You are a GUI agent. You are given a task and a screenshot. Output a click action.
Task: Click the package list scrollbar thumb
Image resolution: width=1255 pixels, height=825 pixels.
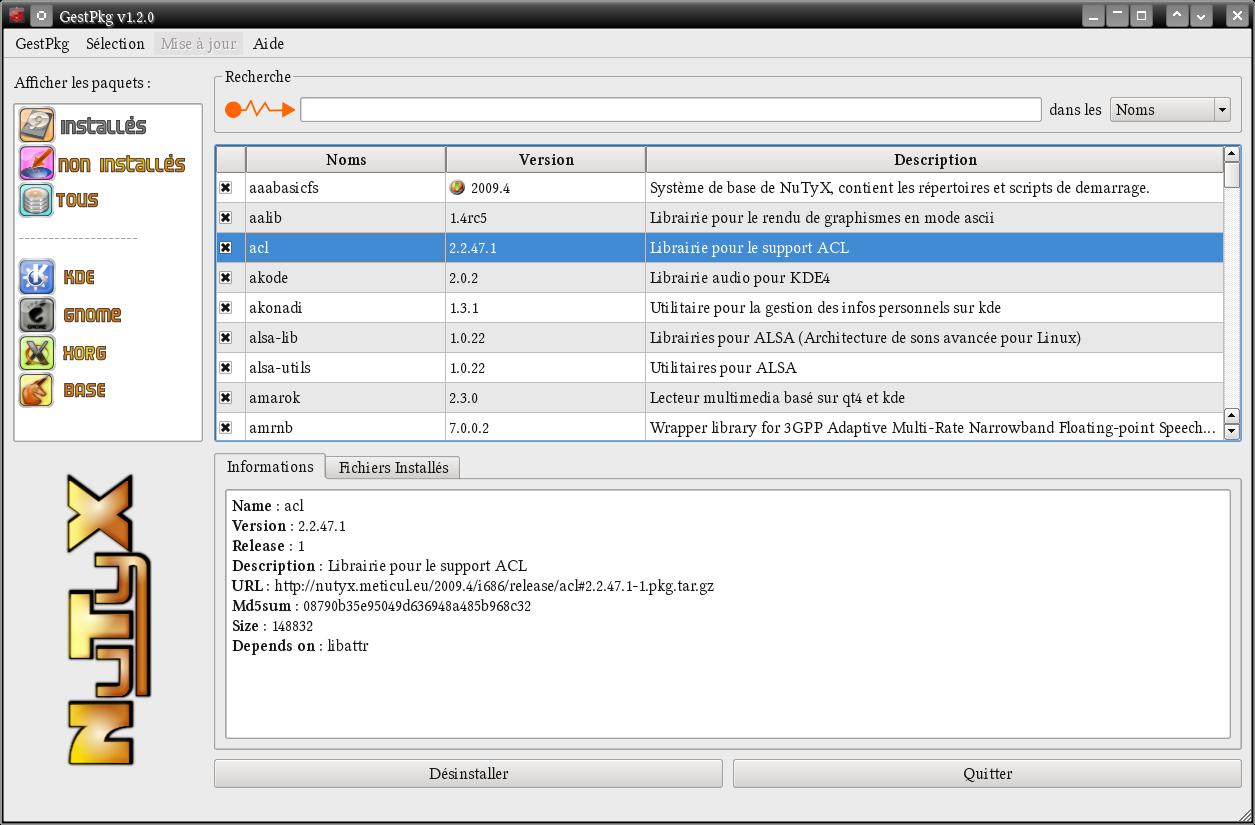click(1232, 175)
